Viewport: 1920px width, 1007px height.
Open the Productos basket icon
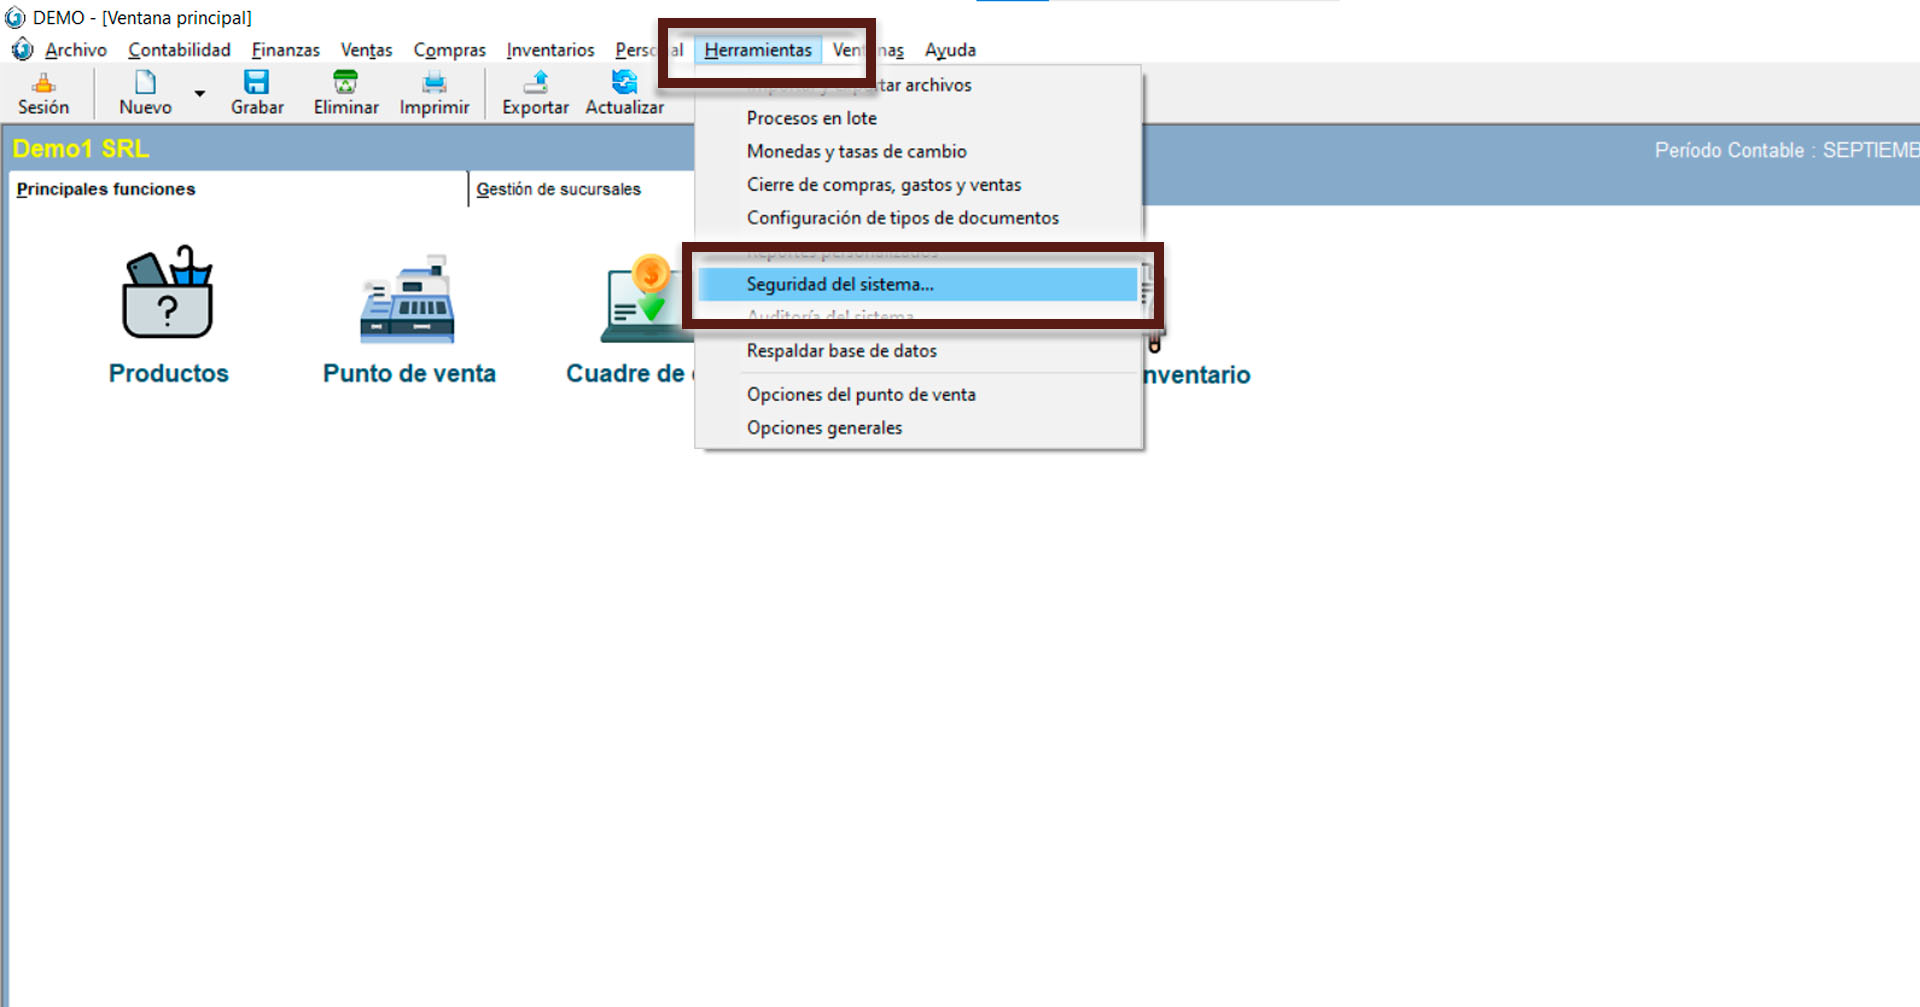click(168, 294)
